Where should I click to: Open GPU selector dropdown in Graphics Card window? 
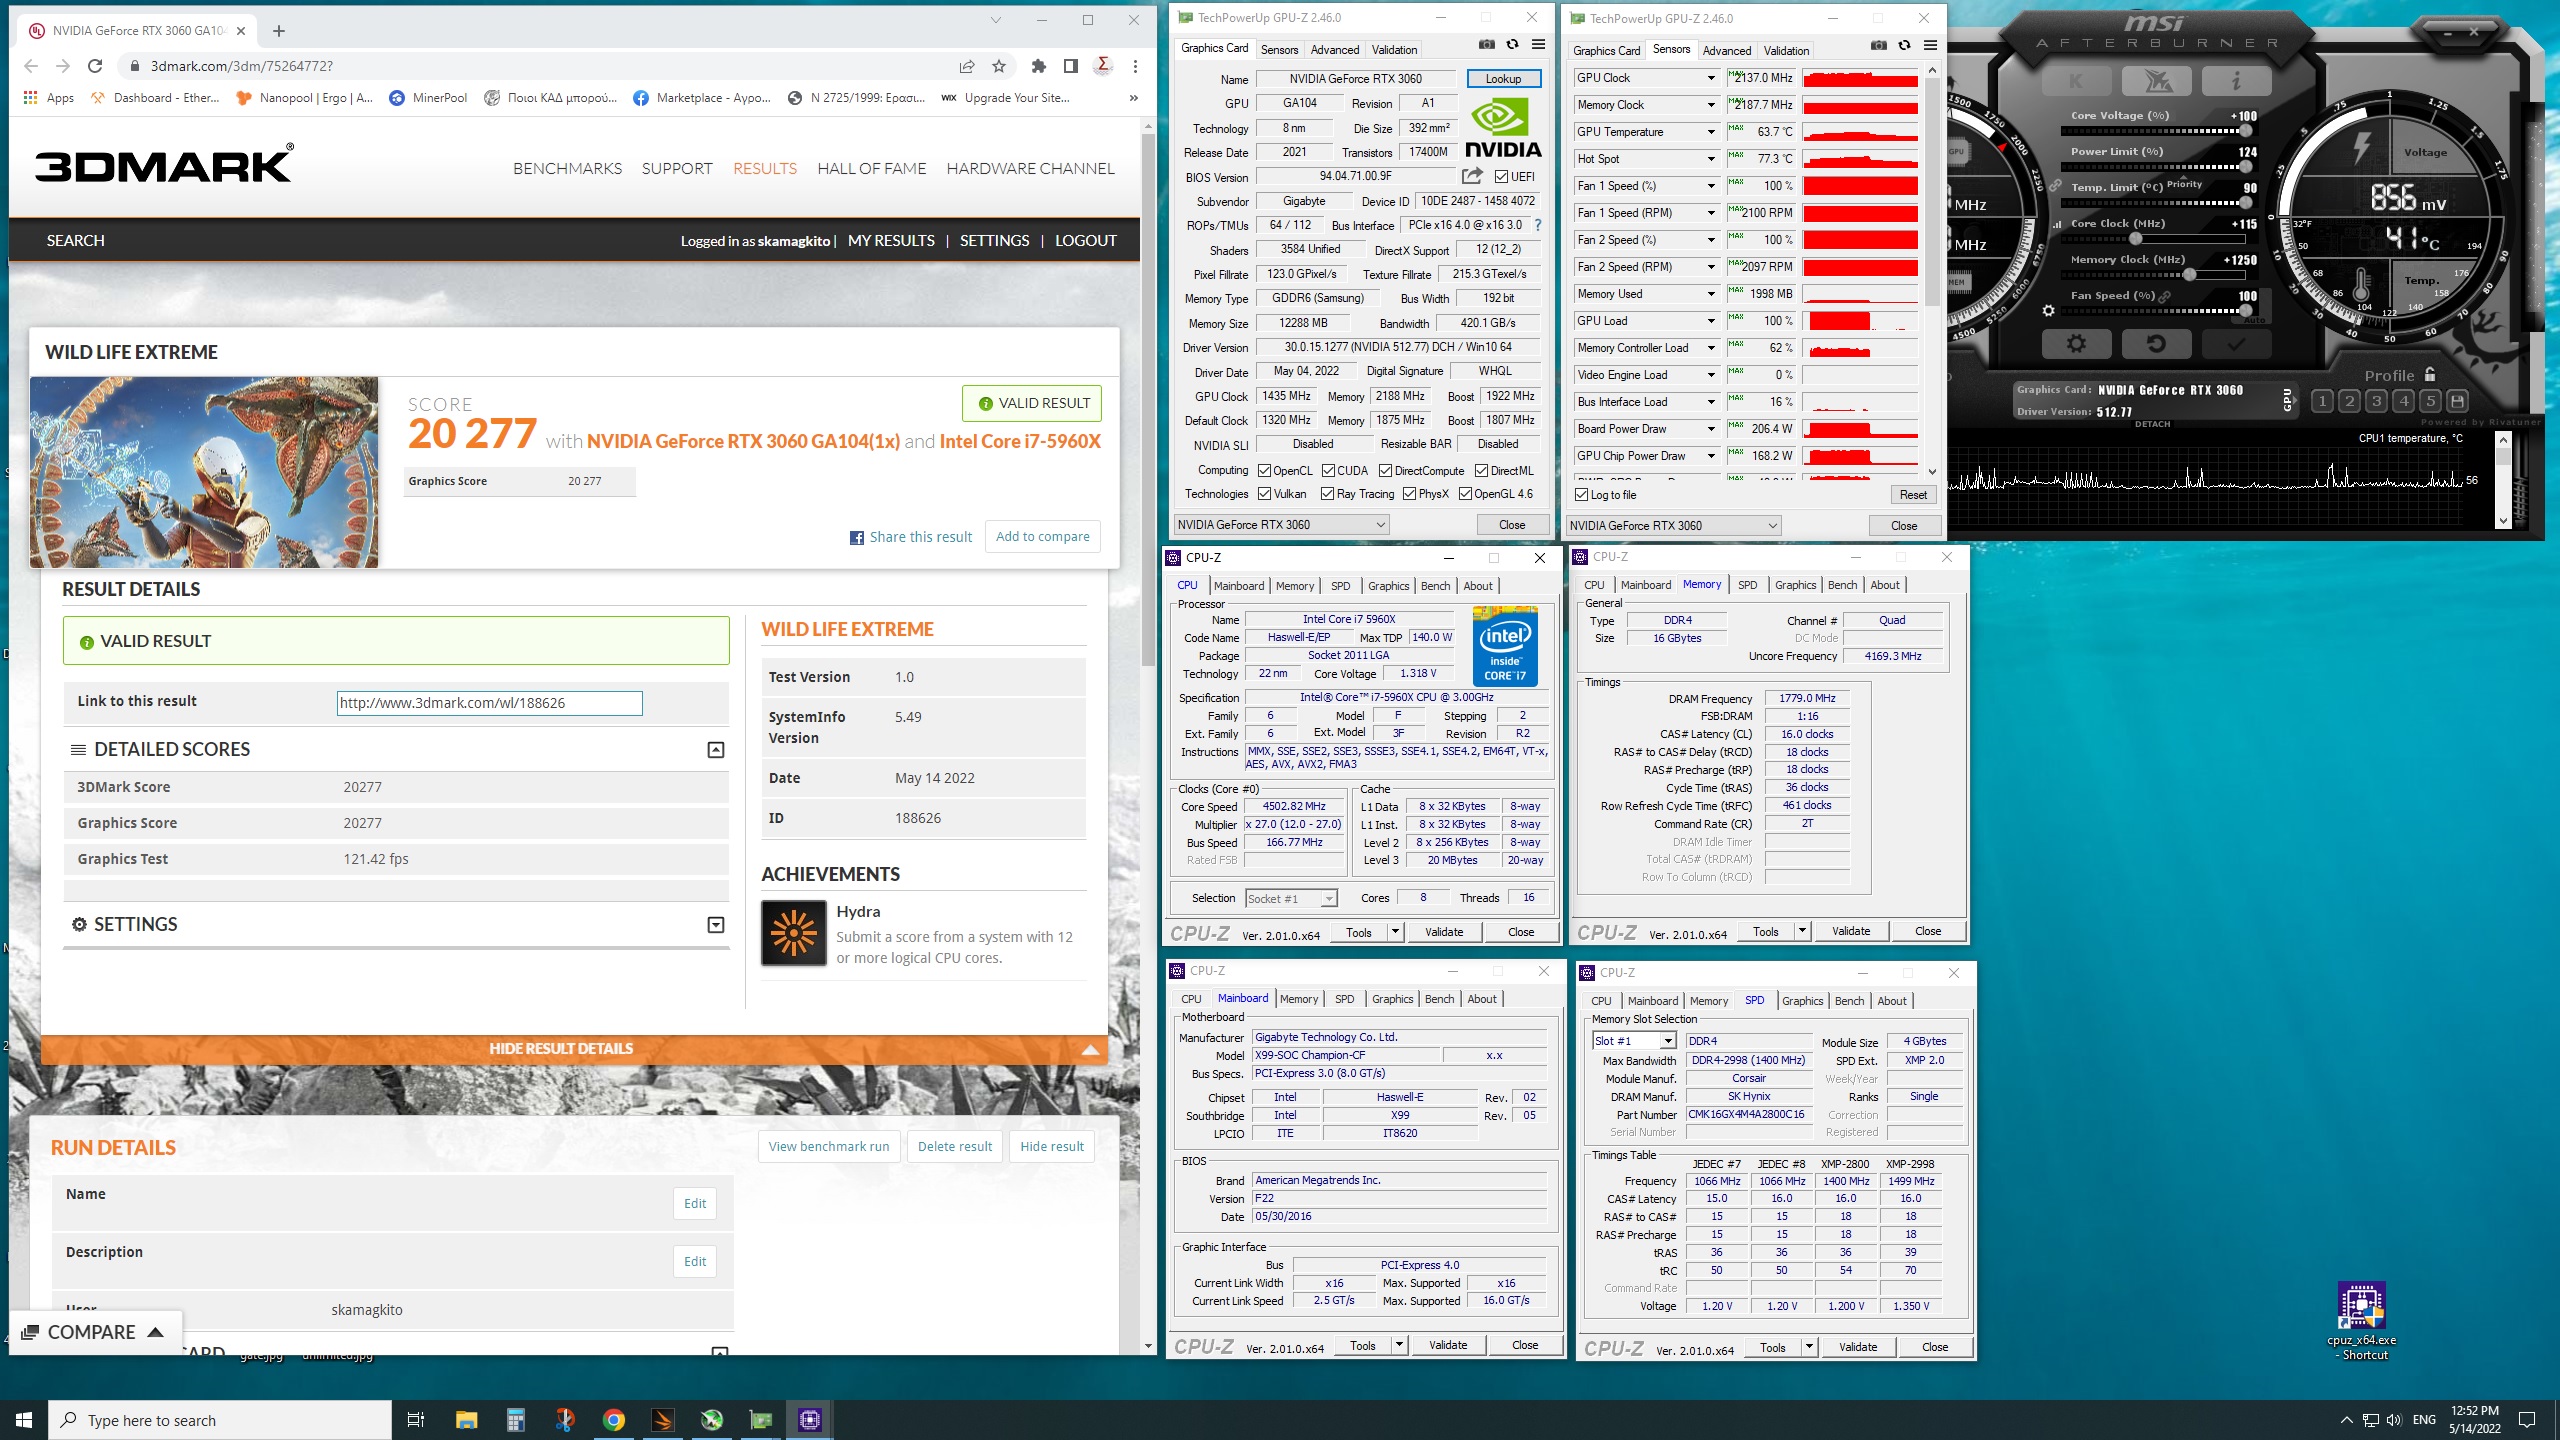1281,525
